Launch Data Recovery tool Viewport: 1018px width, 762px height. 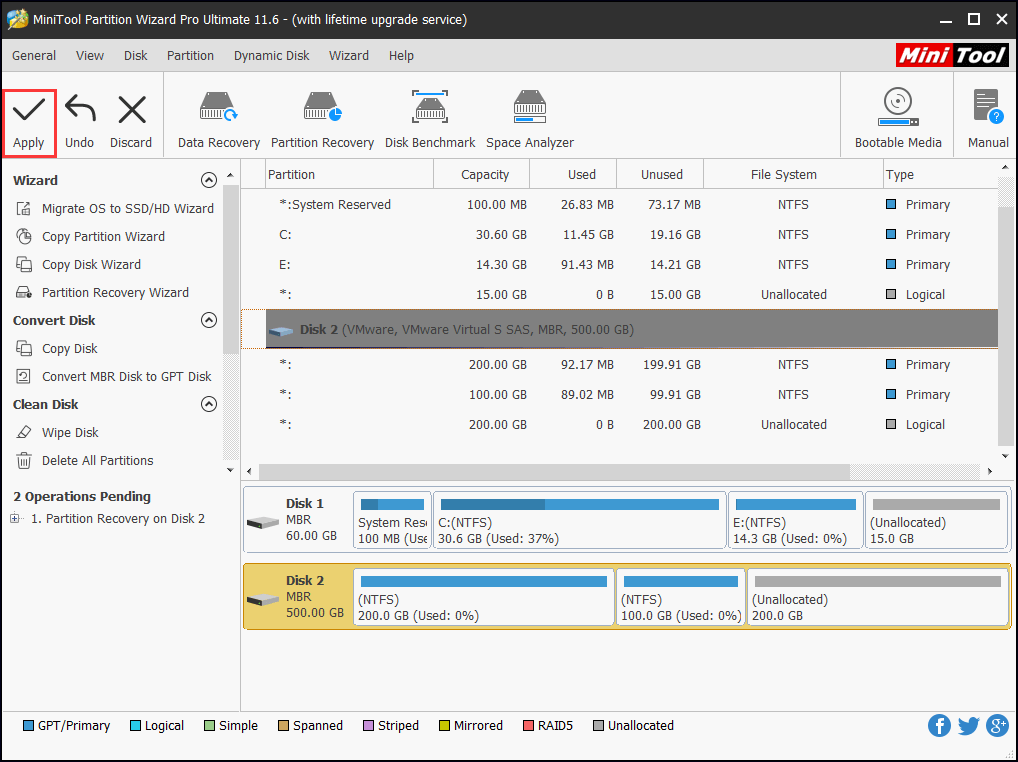point(219,120)
